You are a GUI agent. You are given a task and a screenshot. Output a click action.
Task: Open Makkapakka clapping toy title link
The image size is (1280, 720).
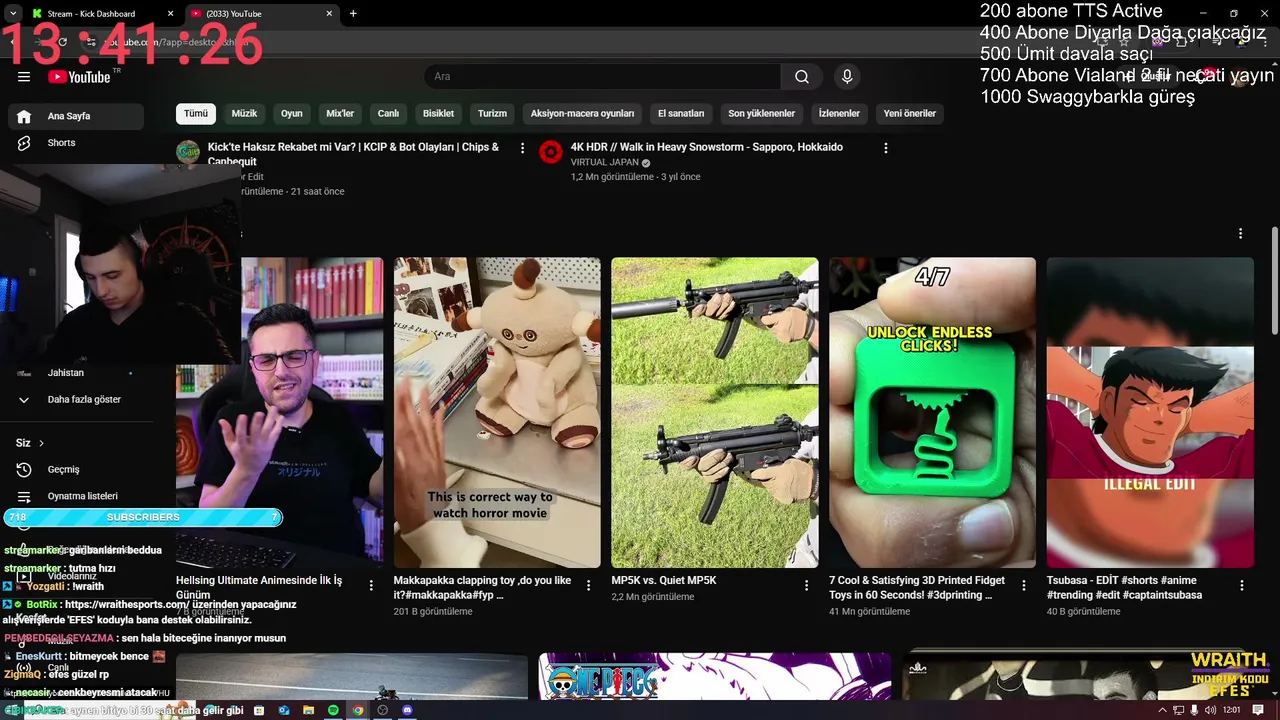[483, 587]
